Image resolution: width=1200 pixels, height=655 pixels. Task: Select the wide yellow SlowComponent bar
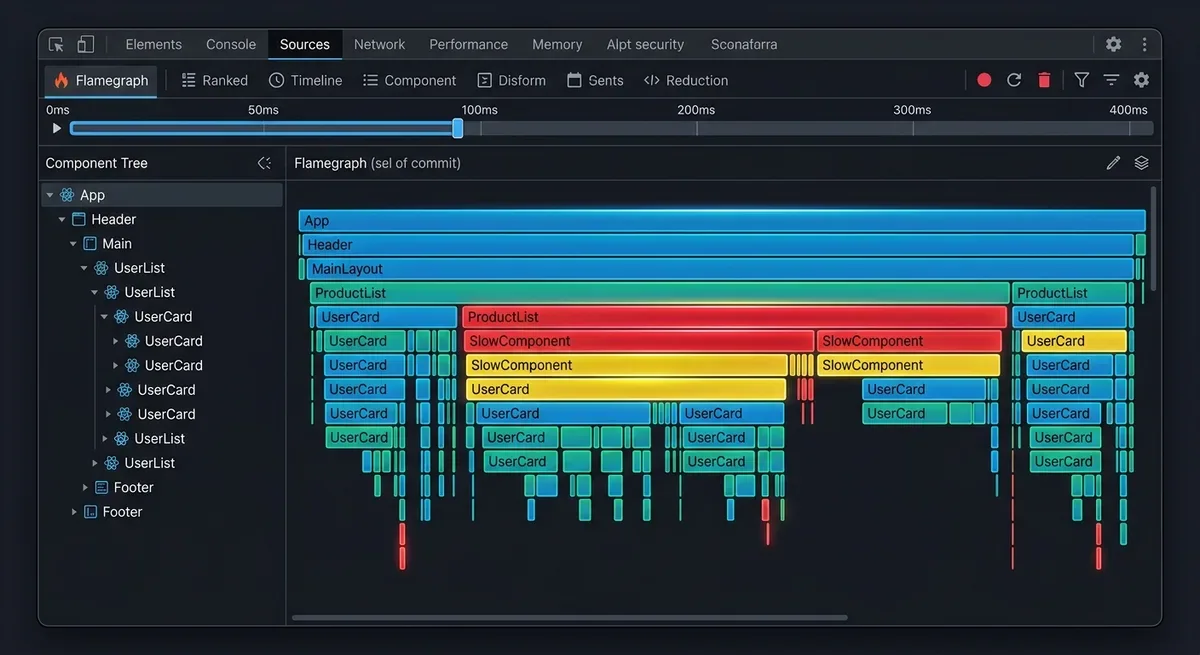(x=626, y=365)
